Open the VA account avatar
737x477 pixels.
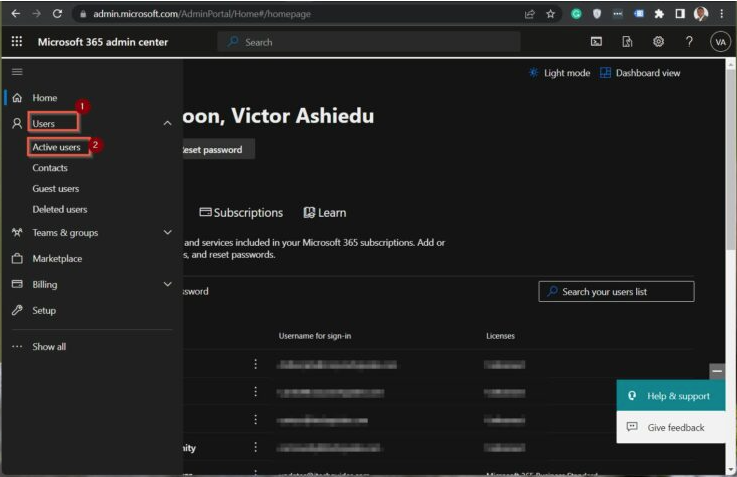(x=720, y=42)
